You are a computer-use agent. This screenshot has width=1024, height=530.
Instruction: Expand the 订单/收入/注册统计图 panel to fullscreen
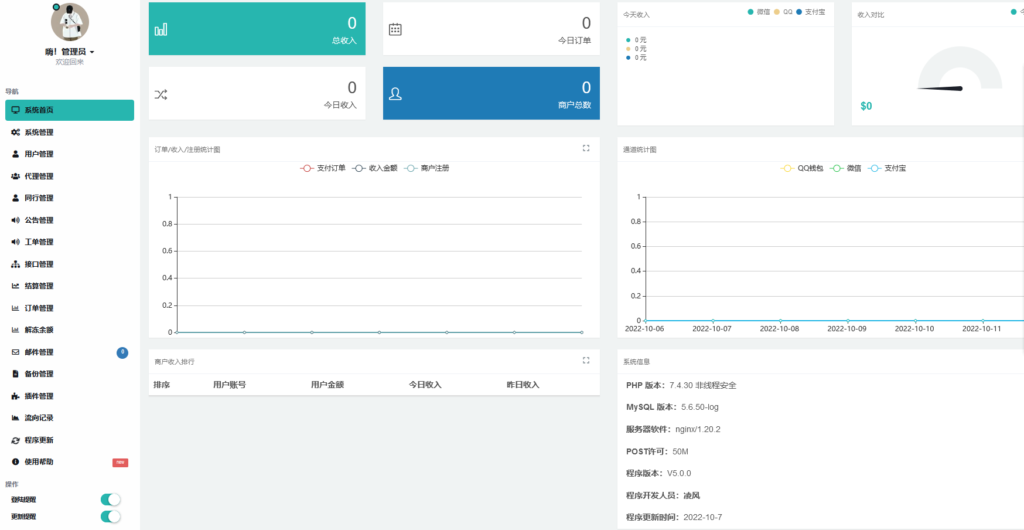point(586,149)
